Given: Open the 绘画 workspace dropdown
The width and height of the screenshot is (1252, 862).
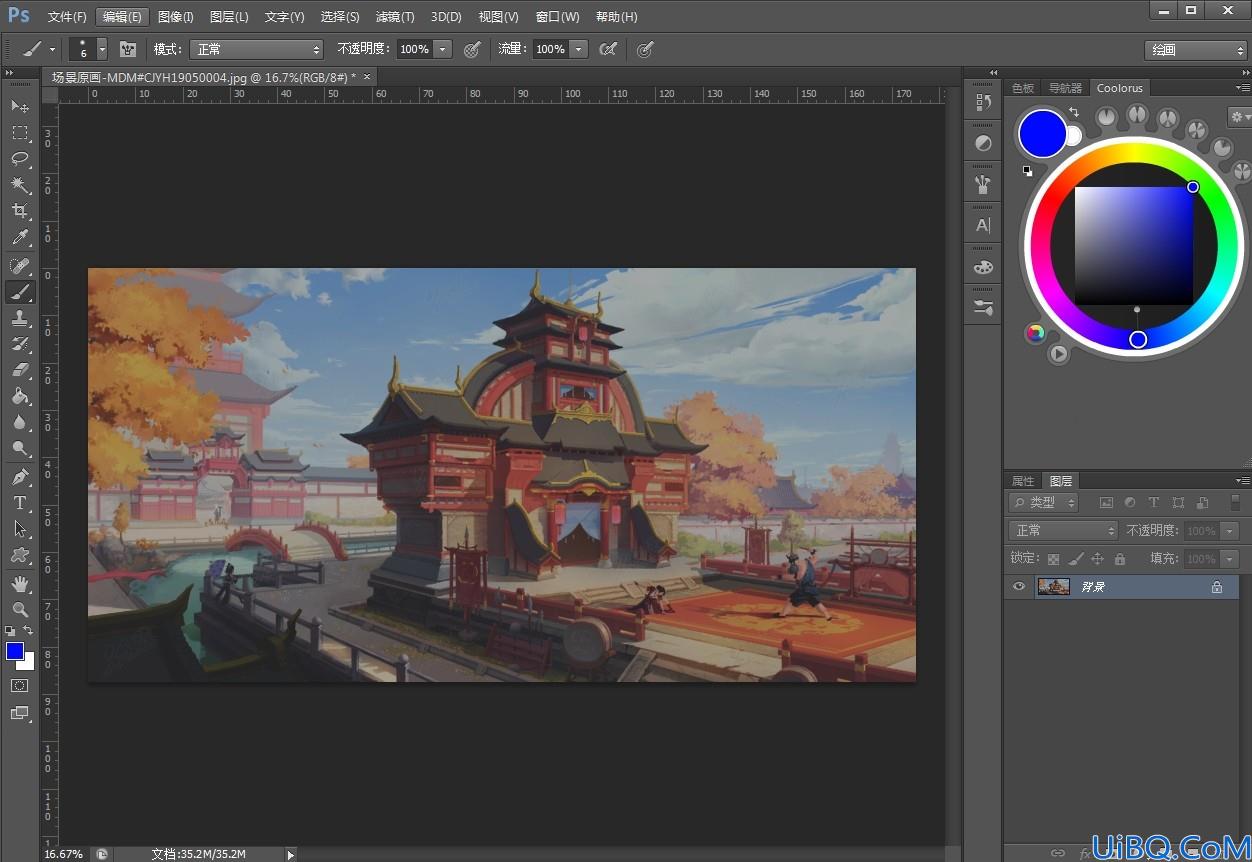Looking at the screenshot, I should (1195, 50).
